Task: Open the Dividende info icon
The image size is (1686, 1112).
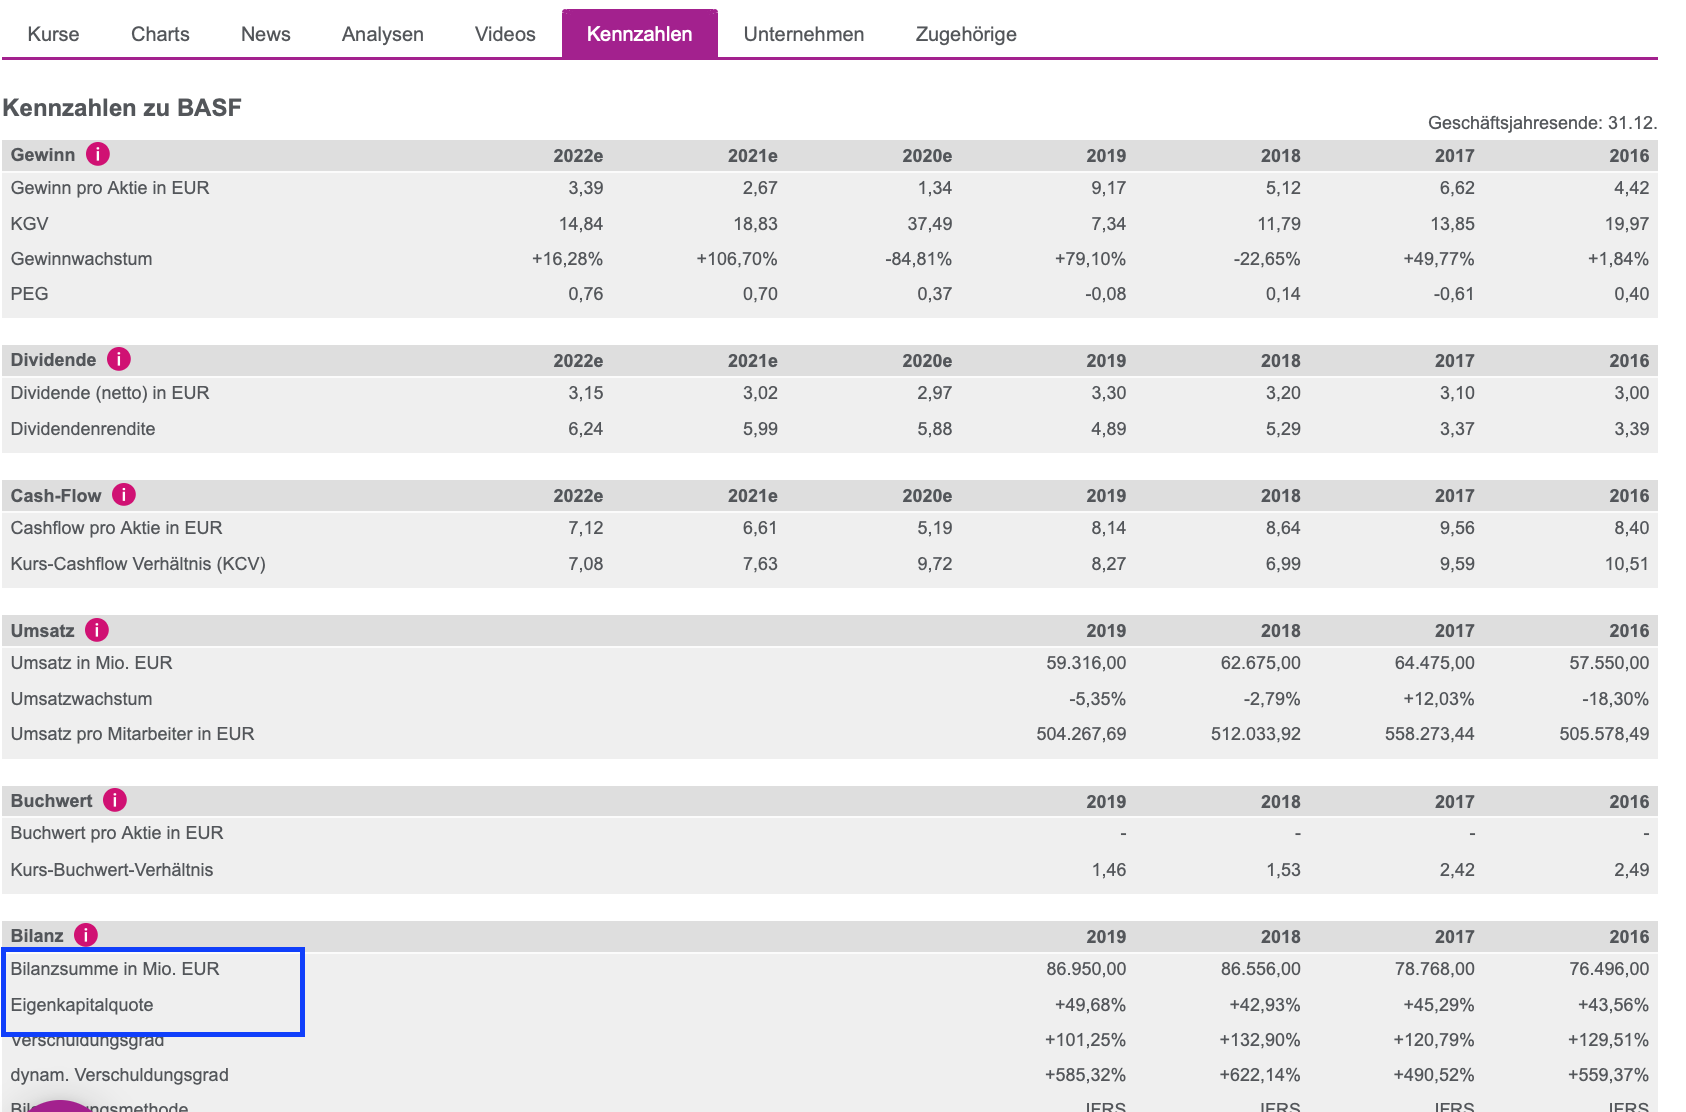Action: coord(119,359)
